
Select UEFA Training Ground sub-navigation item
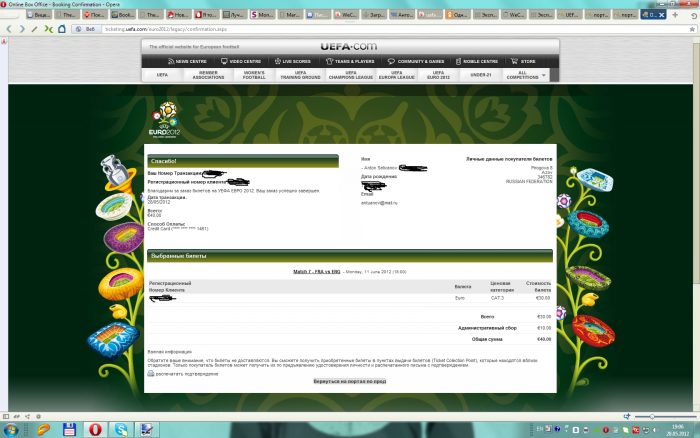click(300, 75)
